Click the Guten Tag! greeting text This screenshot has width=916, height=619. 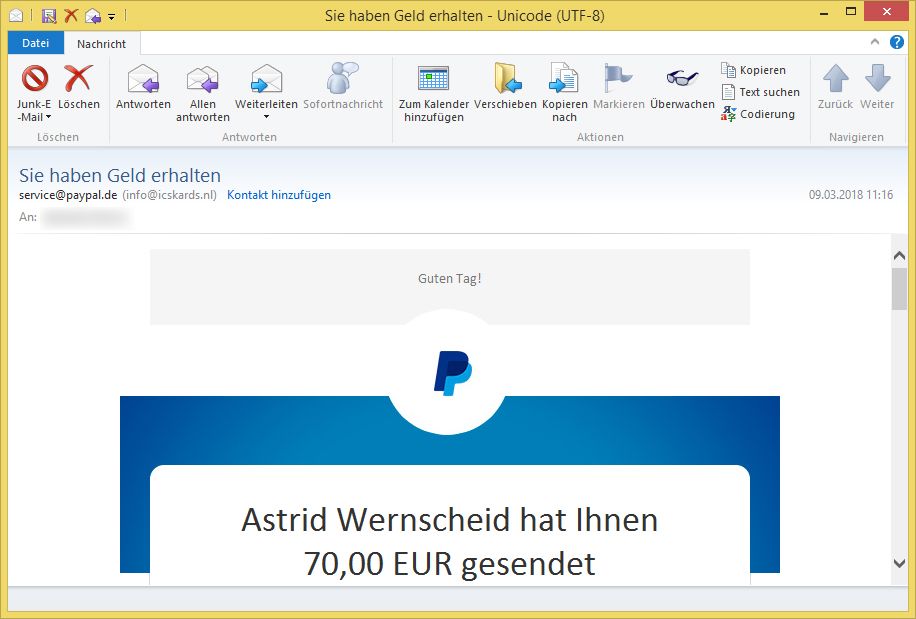click(x=449, y=279)
